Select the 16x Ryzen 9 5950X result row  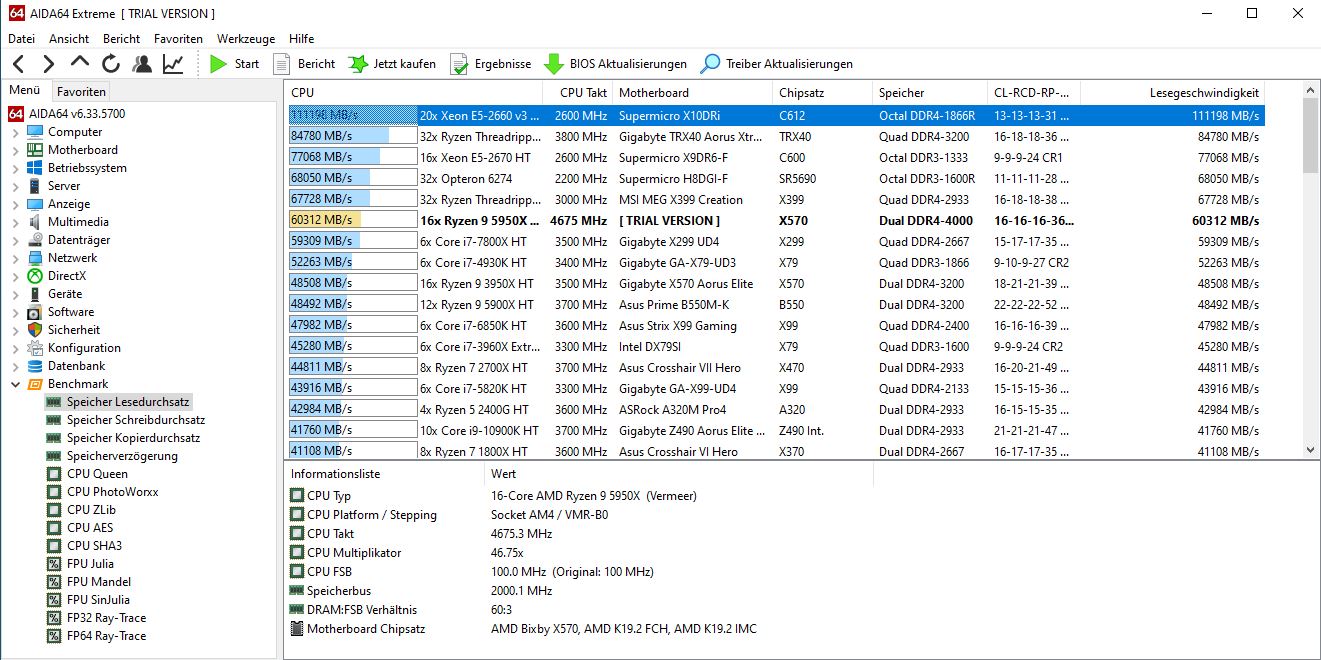pyautogui.click(x=777, y=220)
